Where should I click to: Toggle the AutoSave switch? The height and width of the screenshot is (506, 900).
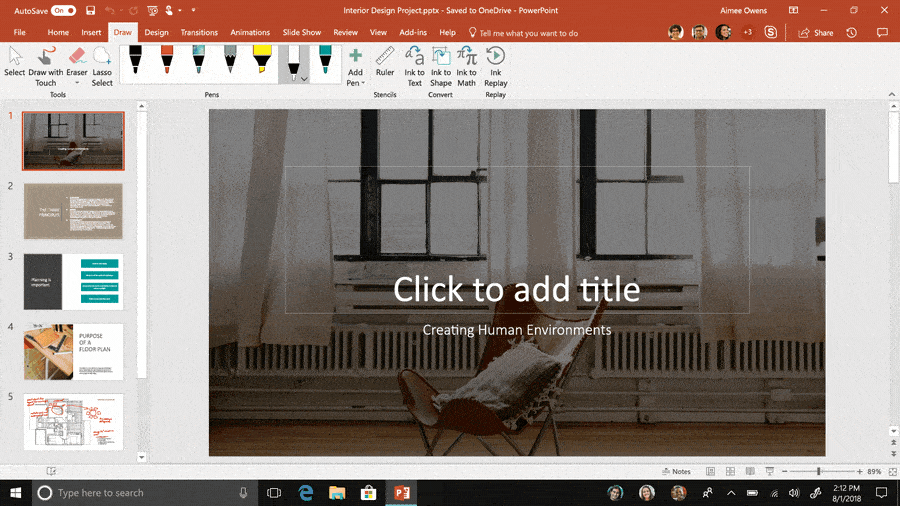(x=64, y=10)
